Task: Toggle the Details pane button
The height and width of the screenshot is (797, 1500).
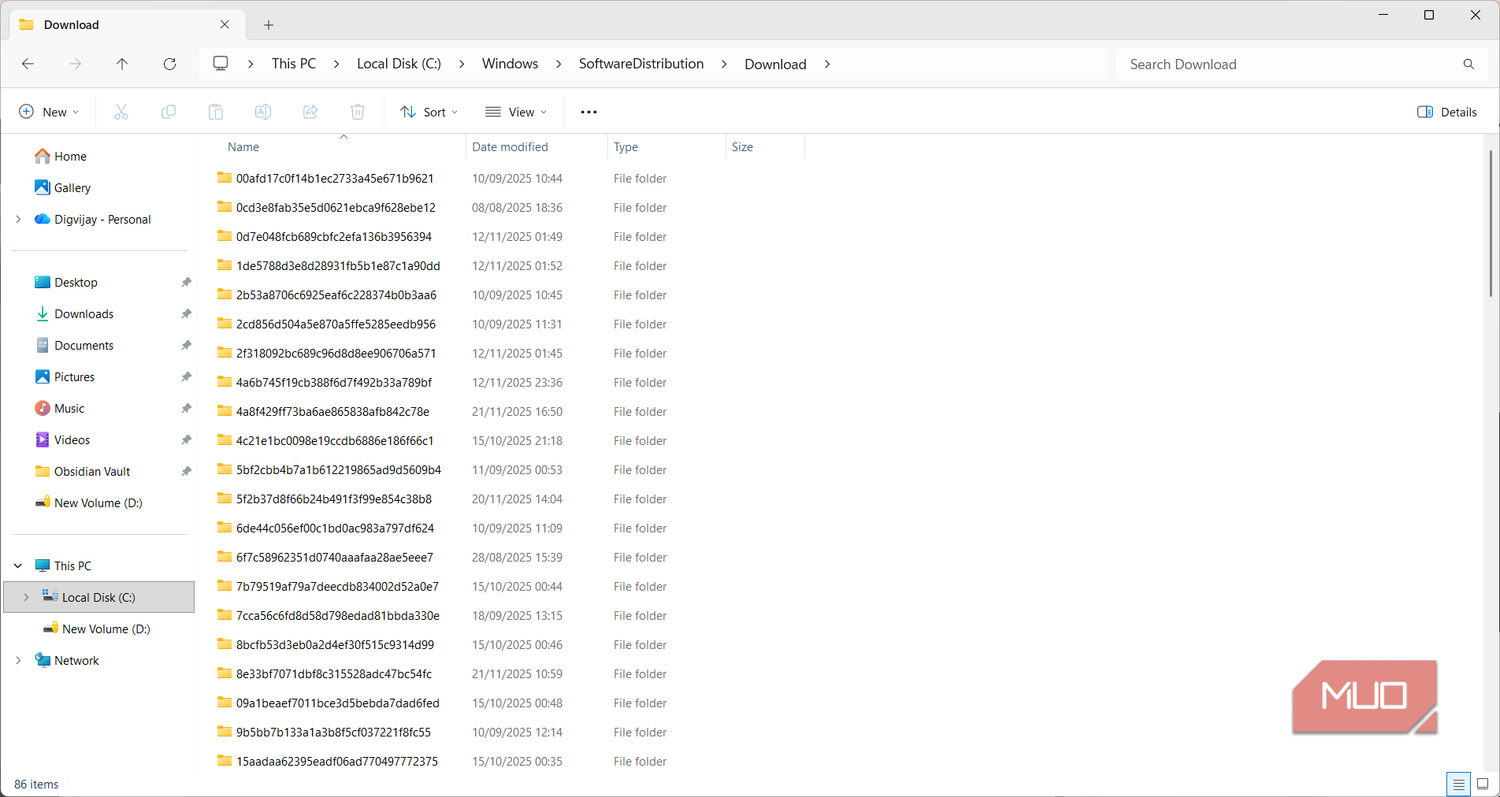Action: [x=1447, y=112]
